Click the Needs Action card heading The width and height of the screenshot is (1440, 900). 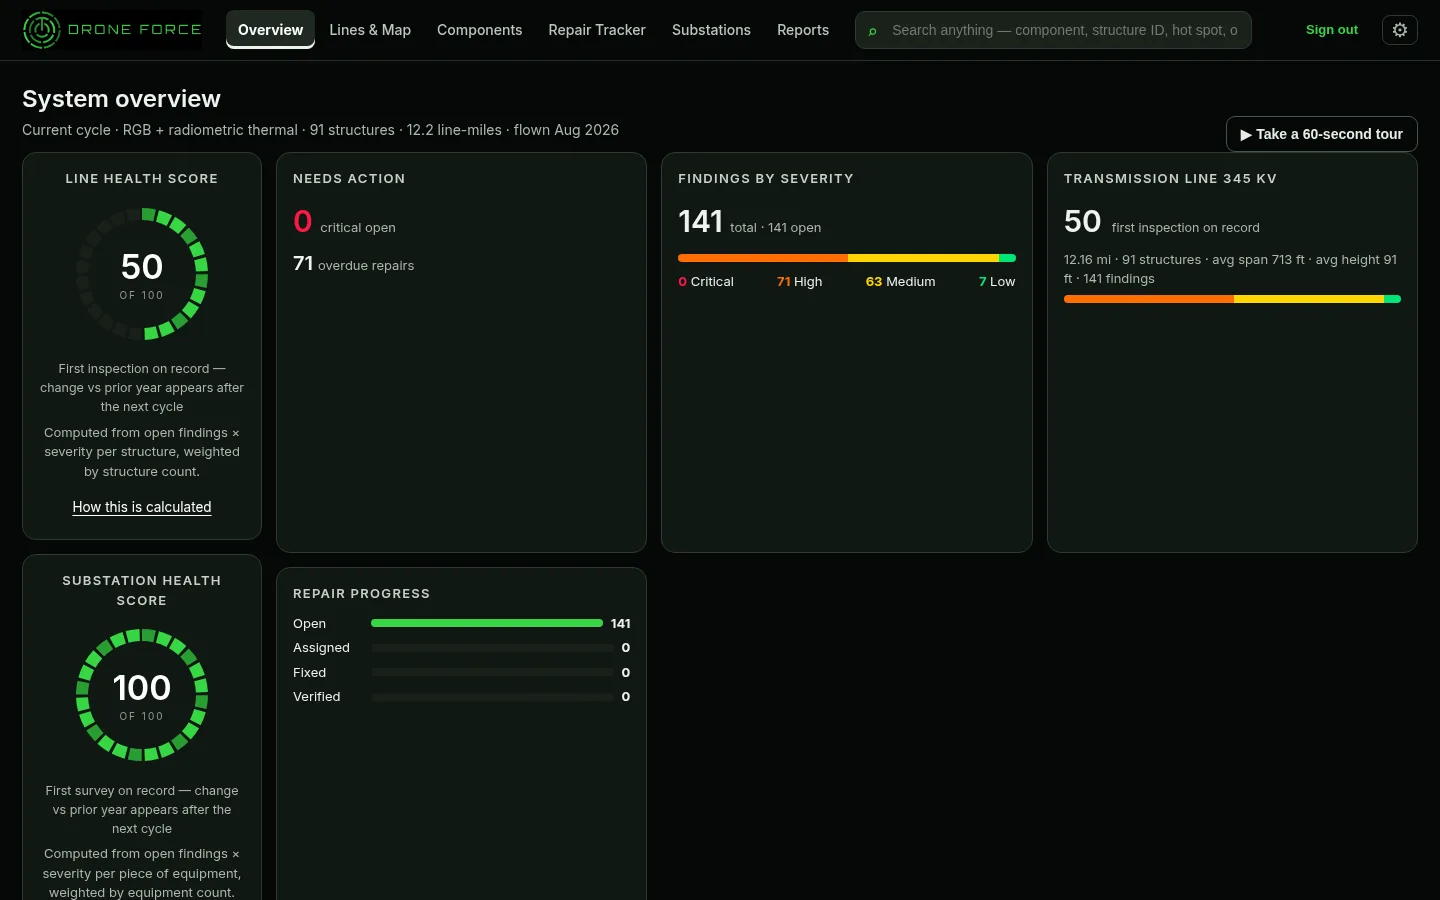349,179
